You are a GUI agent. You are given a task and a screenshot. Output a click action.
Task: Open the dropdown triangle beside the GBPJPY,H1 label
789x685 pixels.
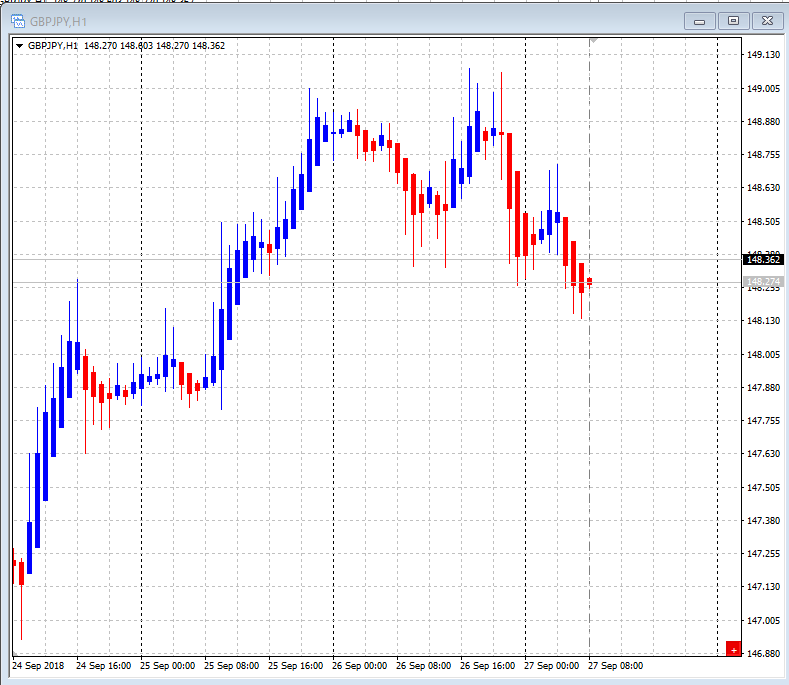(x=20, y=46)
